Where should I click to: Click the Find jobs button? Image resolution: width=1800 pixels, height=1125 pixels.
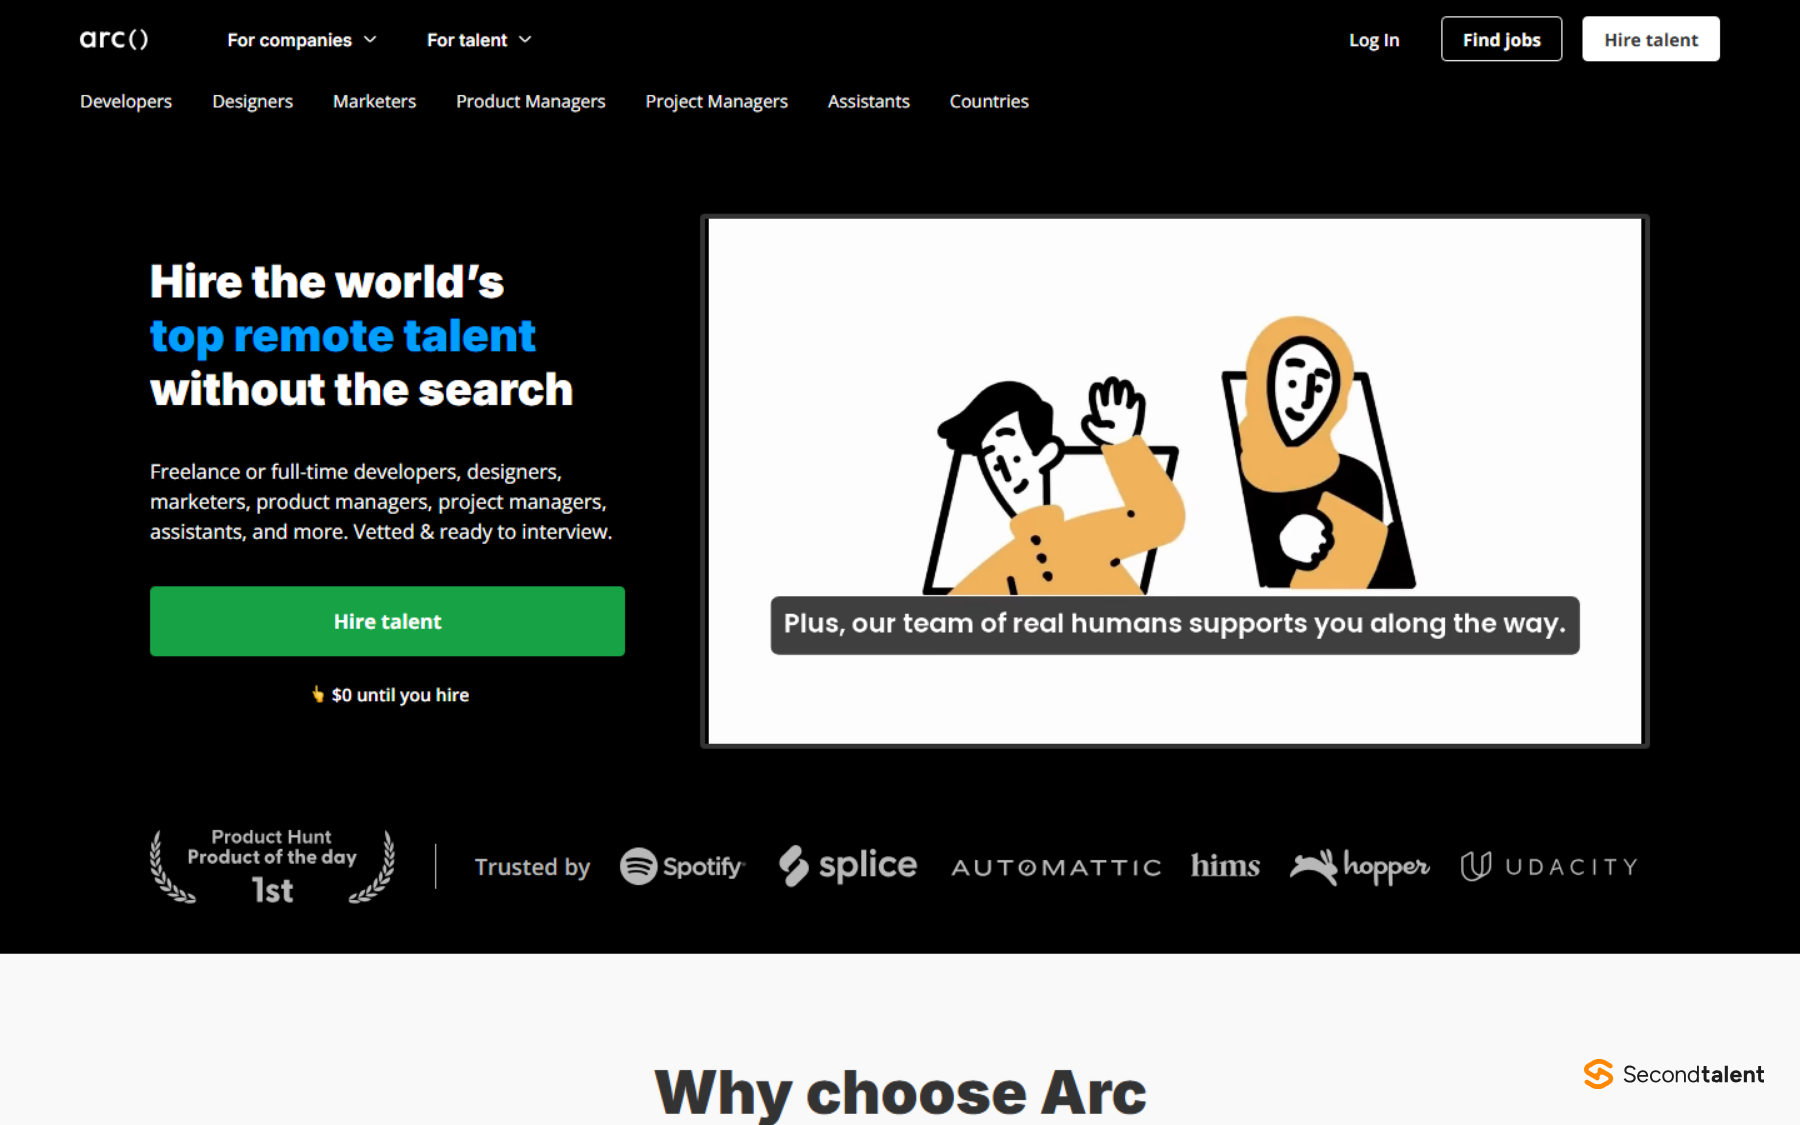[1501, 39]
